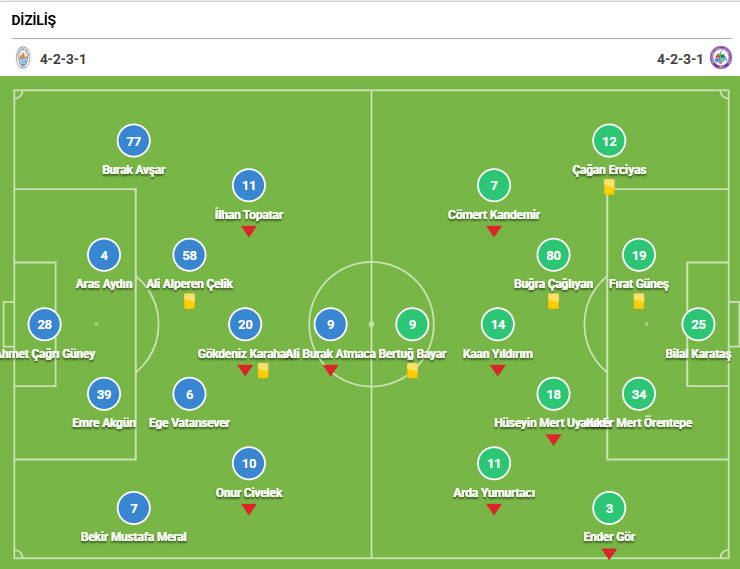Select the number 25 Bilal Karataş shirt circle
Screen dimensions: 740x569
(698, 324)
